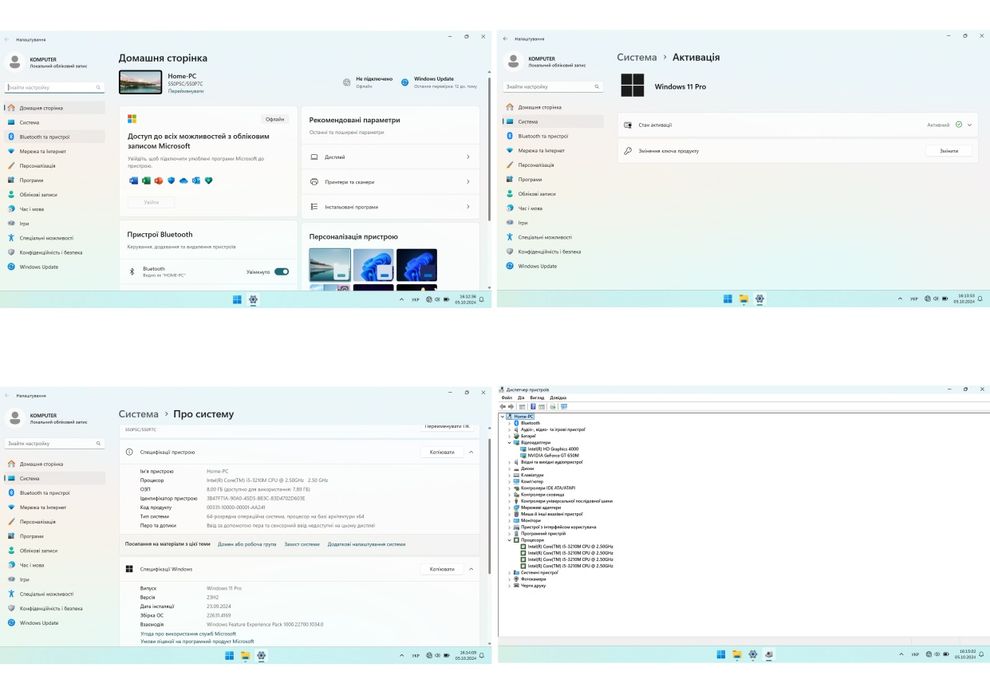Collapse the Відеоадаптери node in Device Manager
Viewport: 990px width, 700px height.
click(510, 442)
